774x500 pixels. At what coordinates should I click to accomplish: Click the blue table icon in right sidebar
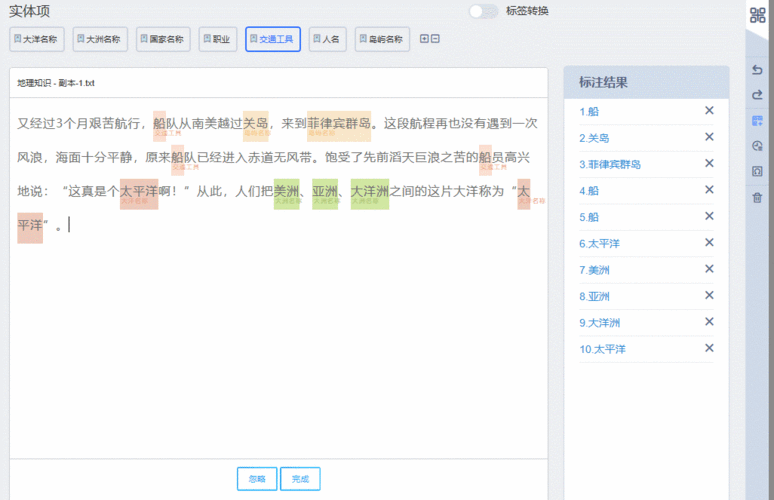pos(757,121)
